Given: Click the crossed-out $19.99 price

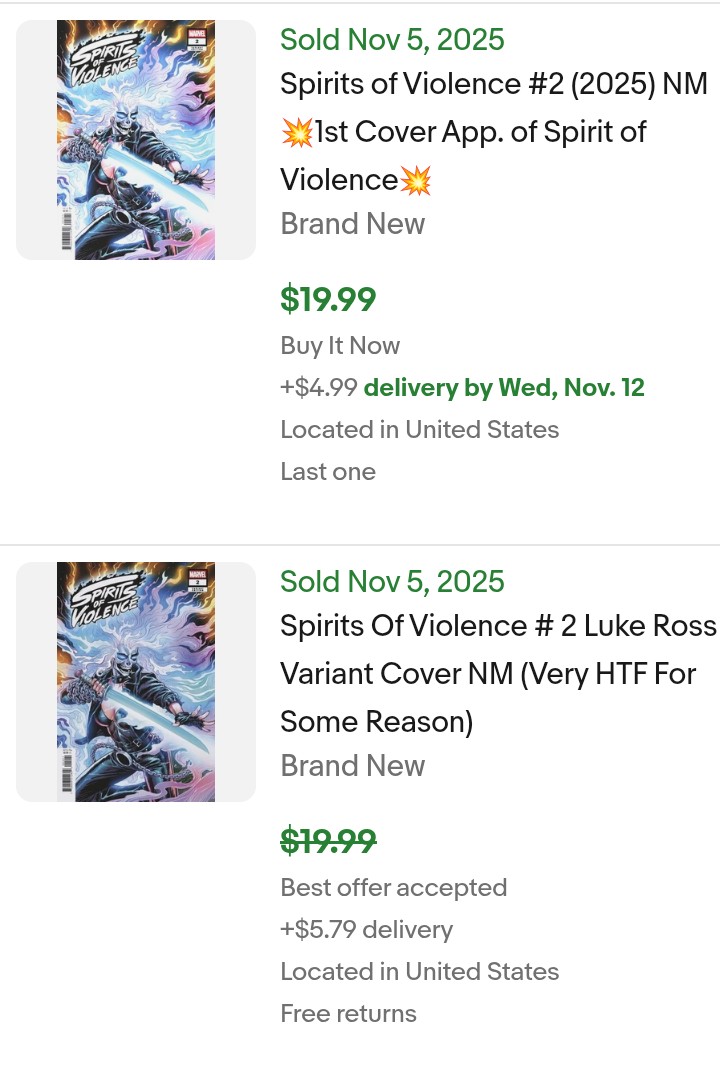Looking at the screenshot, I should coord(328,841).
